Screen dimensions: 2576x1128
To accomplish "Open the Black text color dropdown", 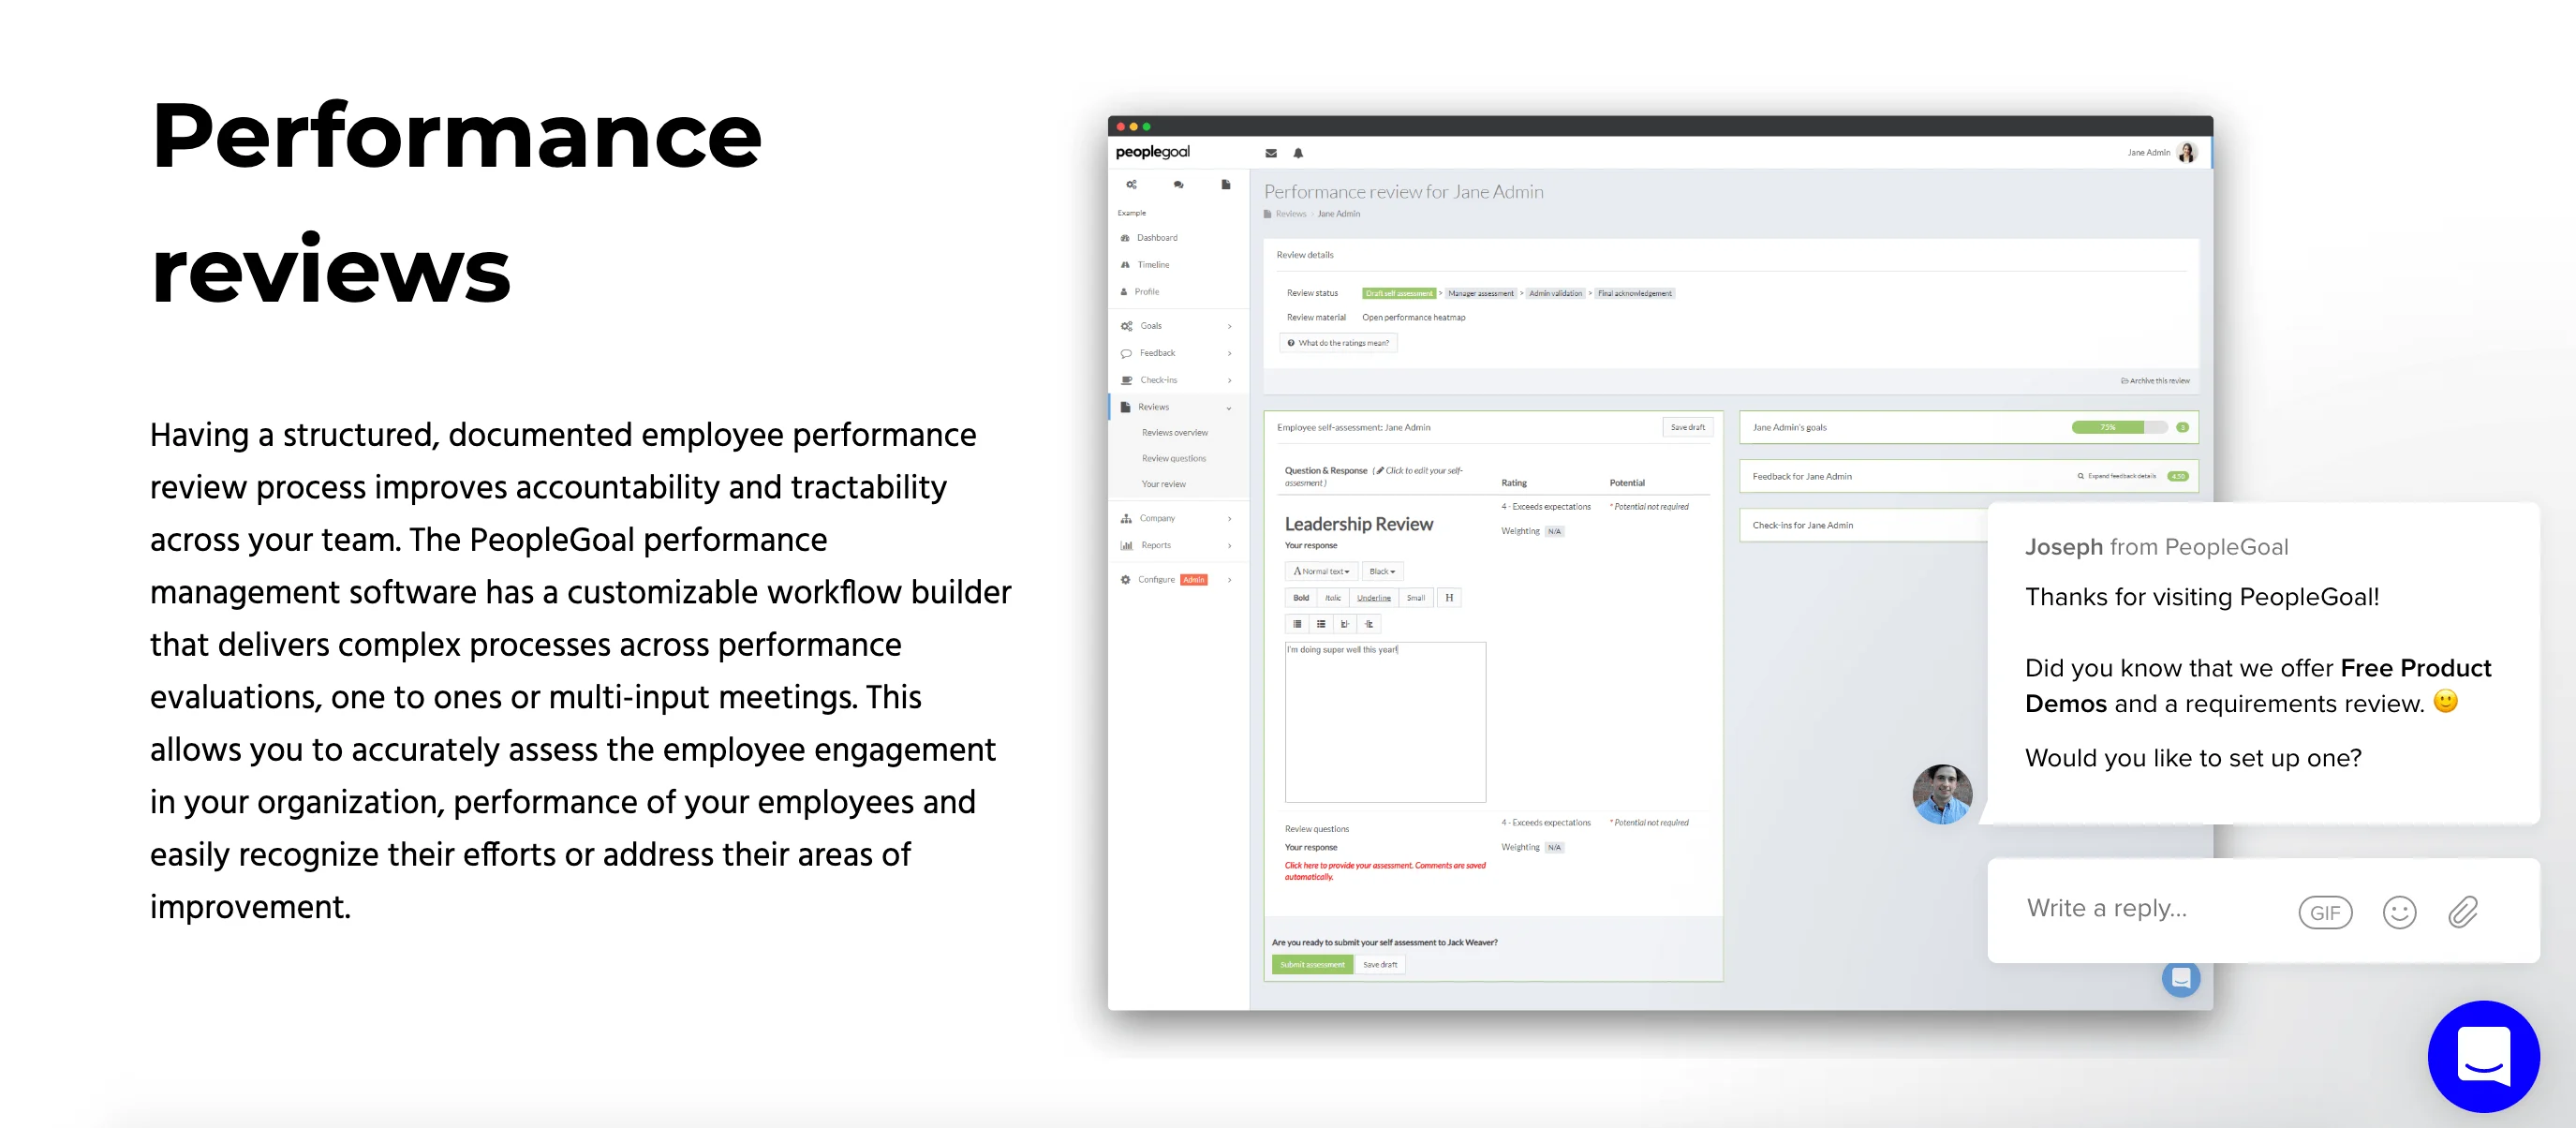I will [x=1382, y=571].
